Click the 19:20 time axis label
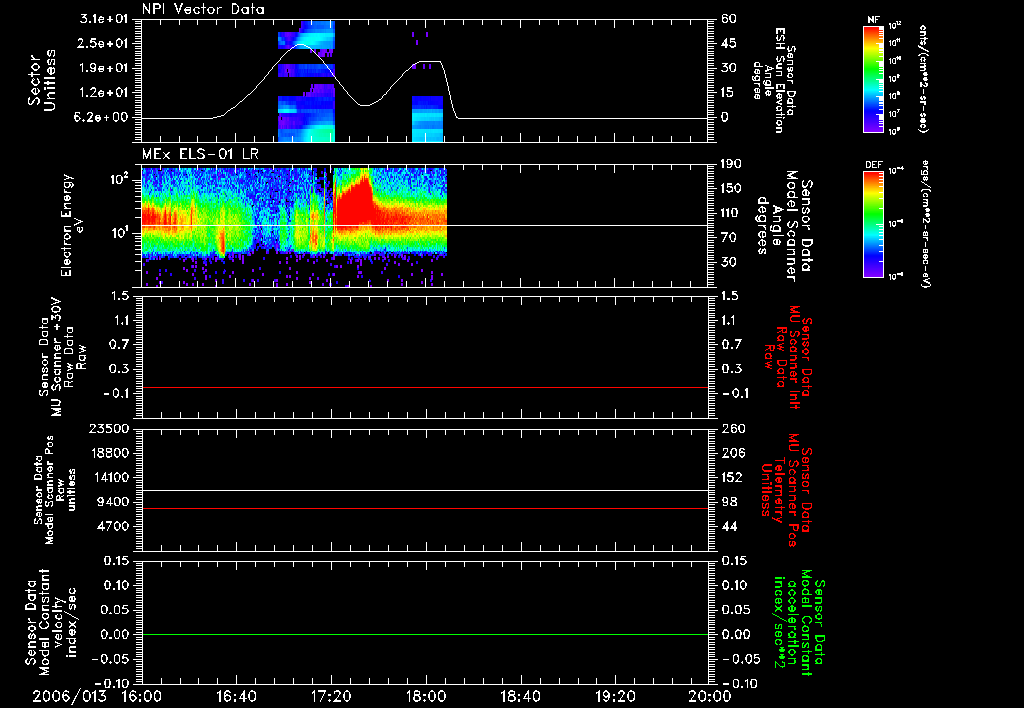The image size is (1024, 708). pyautogui.click(x=615, y=696)
